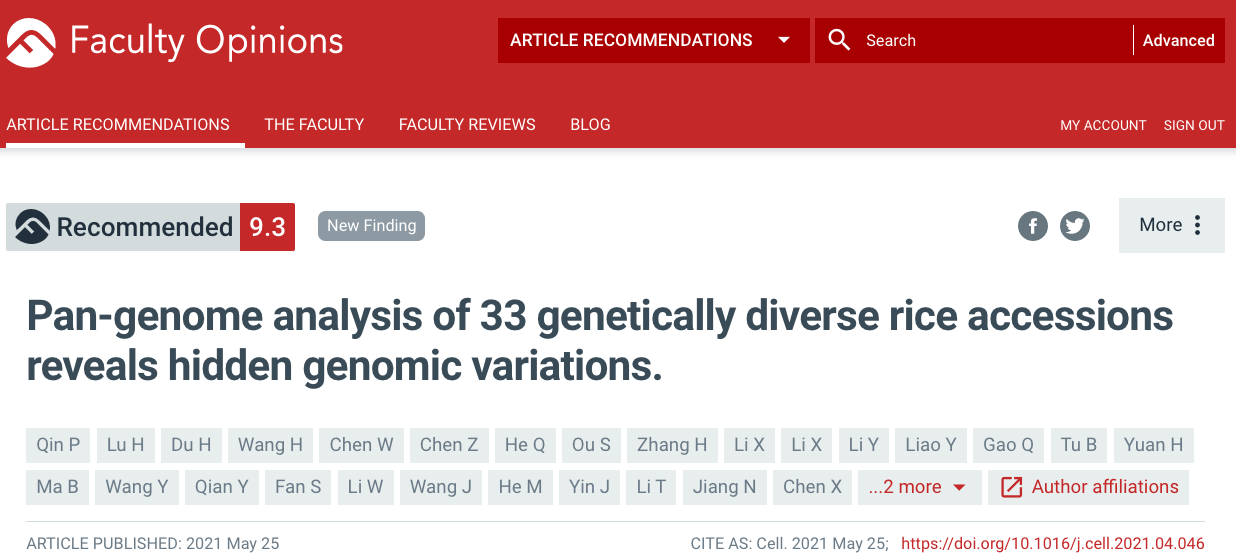Open the More options menu
1236x560 pixels.
1171,225
